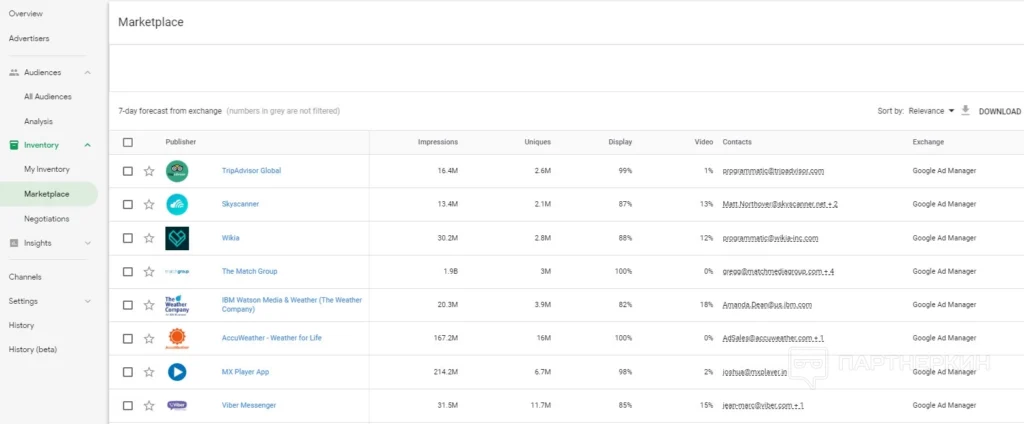This screenshot has width=1024, height=424.
Task: Collapse the Audiences section chevron
Action: pyautogui.click(x=88, y=73)
